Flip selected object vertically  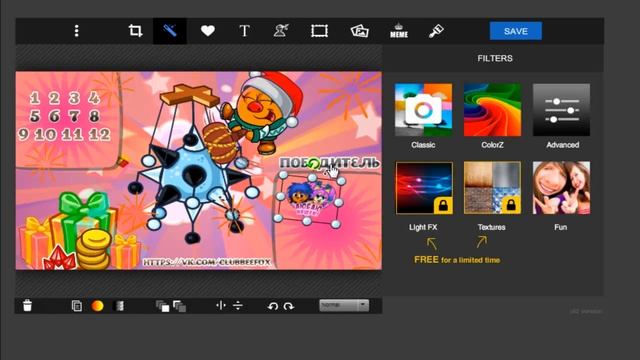pos(238,305)
